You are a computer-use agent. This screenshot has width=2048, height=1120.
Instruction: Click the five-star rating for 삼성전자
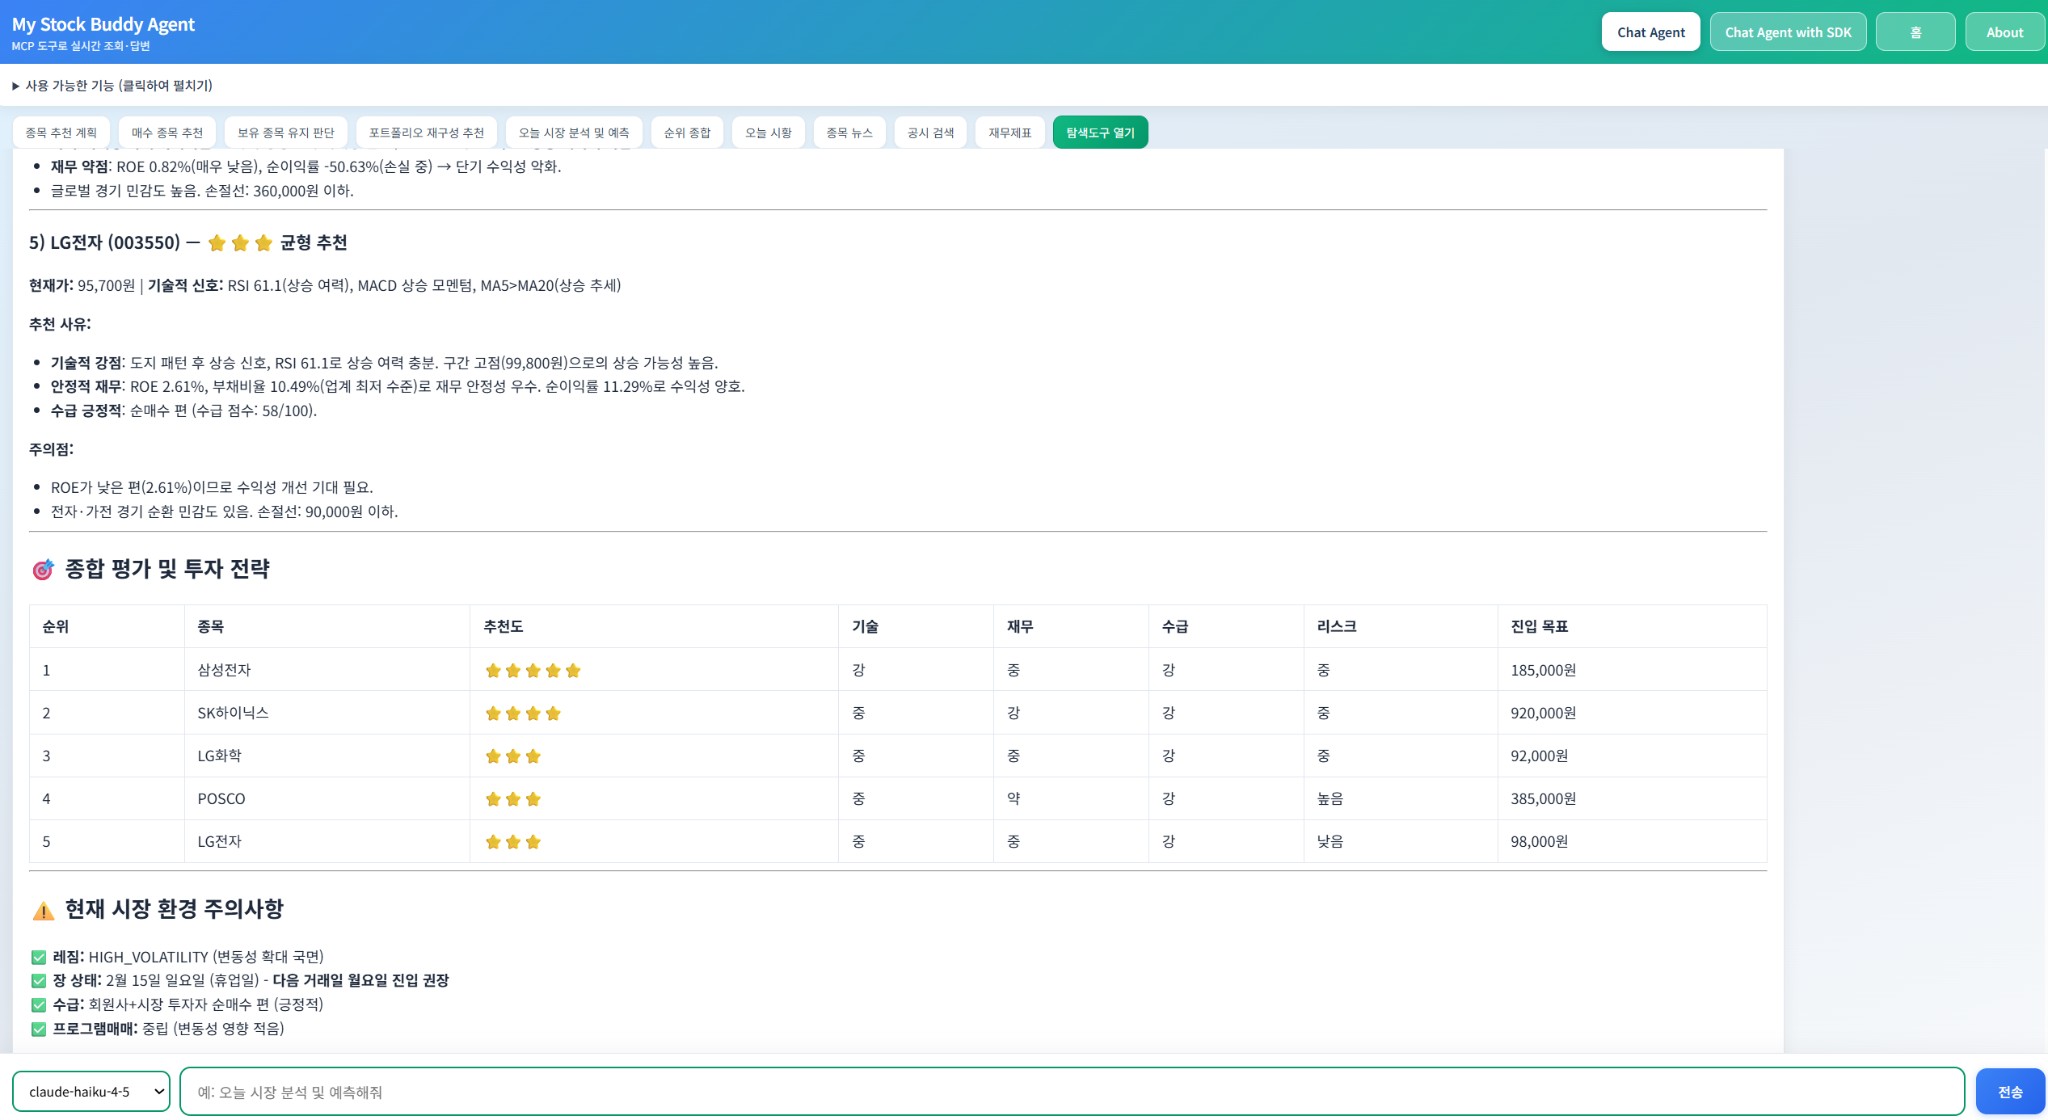pyautogui.click(x=532, y=671)
